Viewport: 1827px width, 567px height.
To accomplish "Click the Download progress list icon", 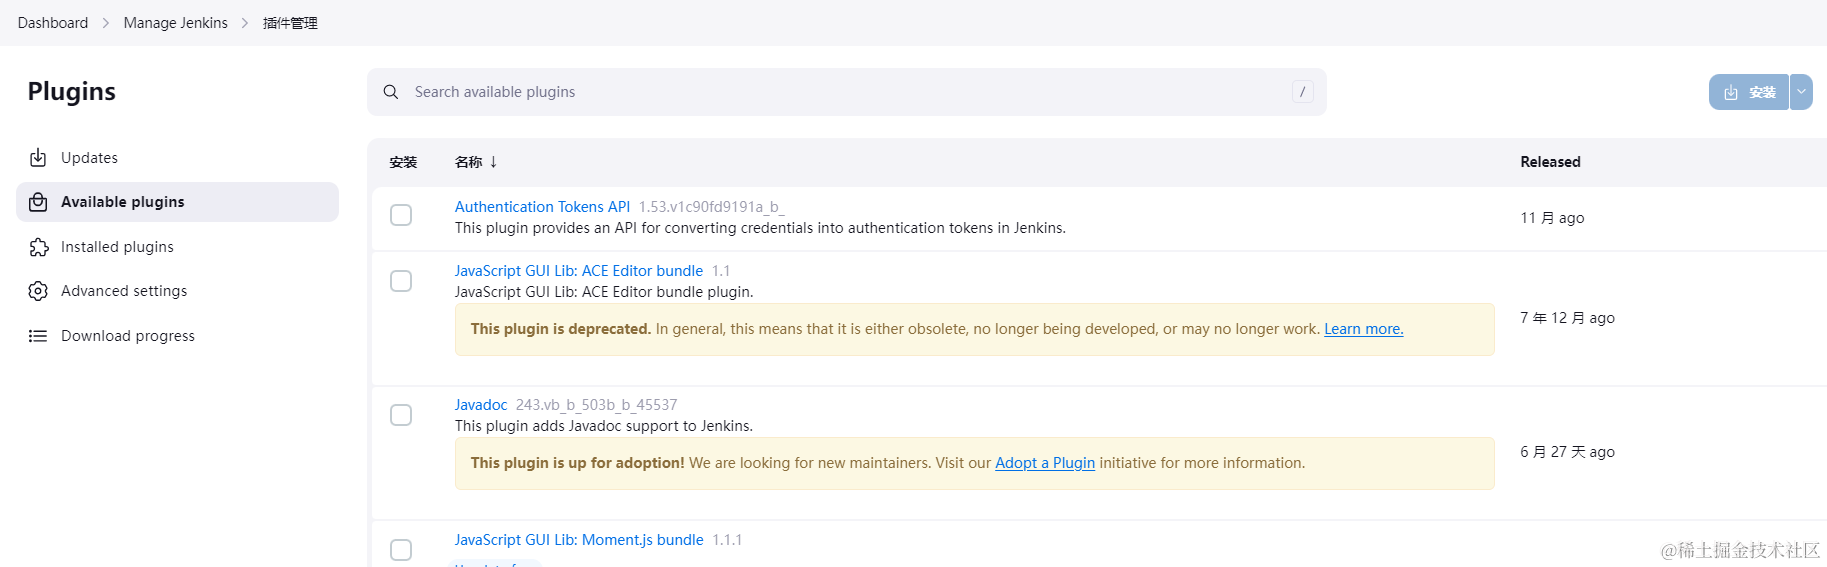I will pyautogui.click(x=38, y=336).
